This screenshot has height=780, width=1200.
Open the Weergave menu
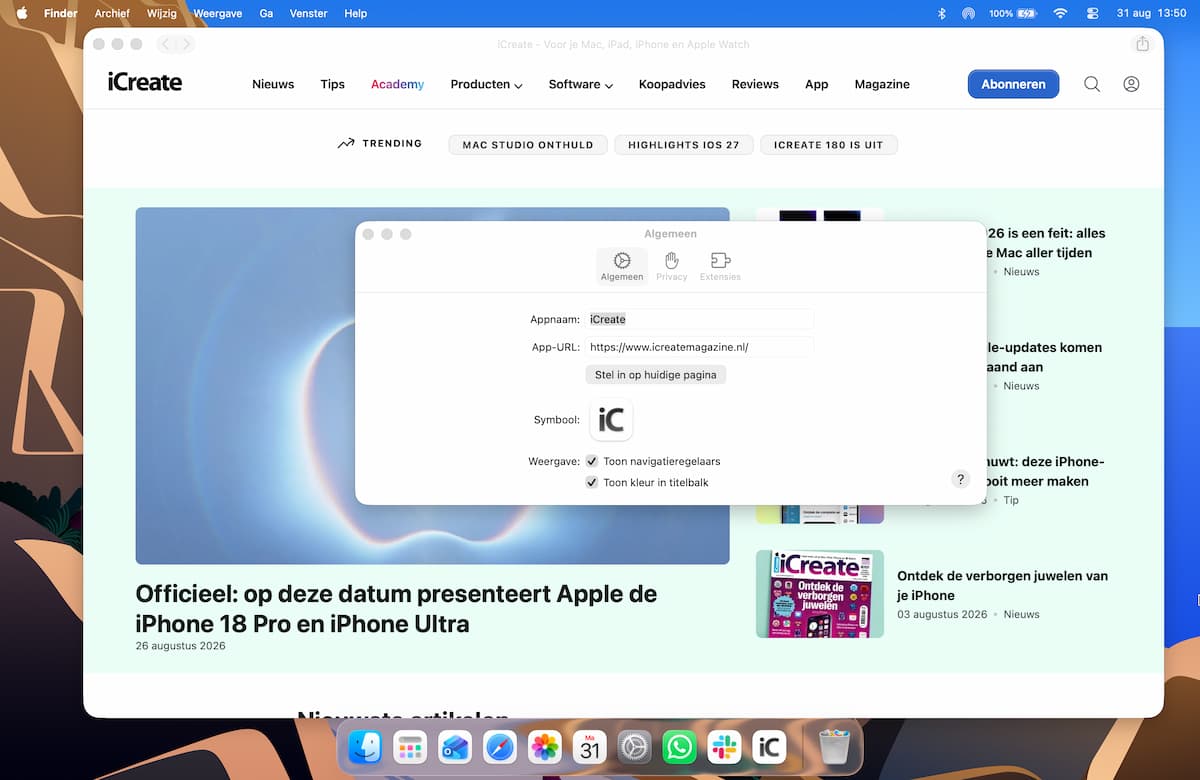click(218, 13)
